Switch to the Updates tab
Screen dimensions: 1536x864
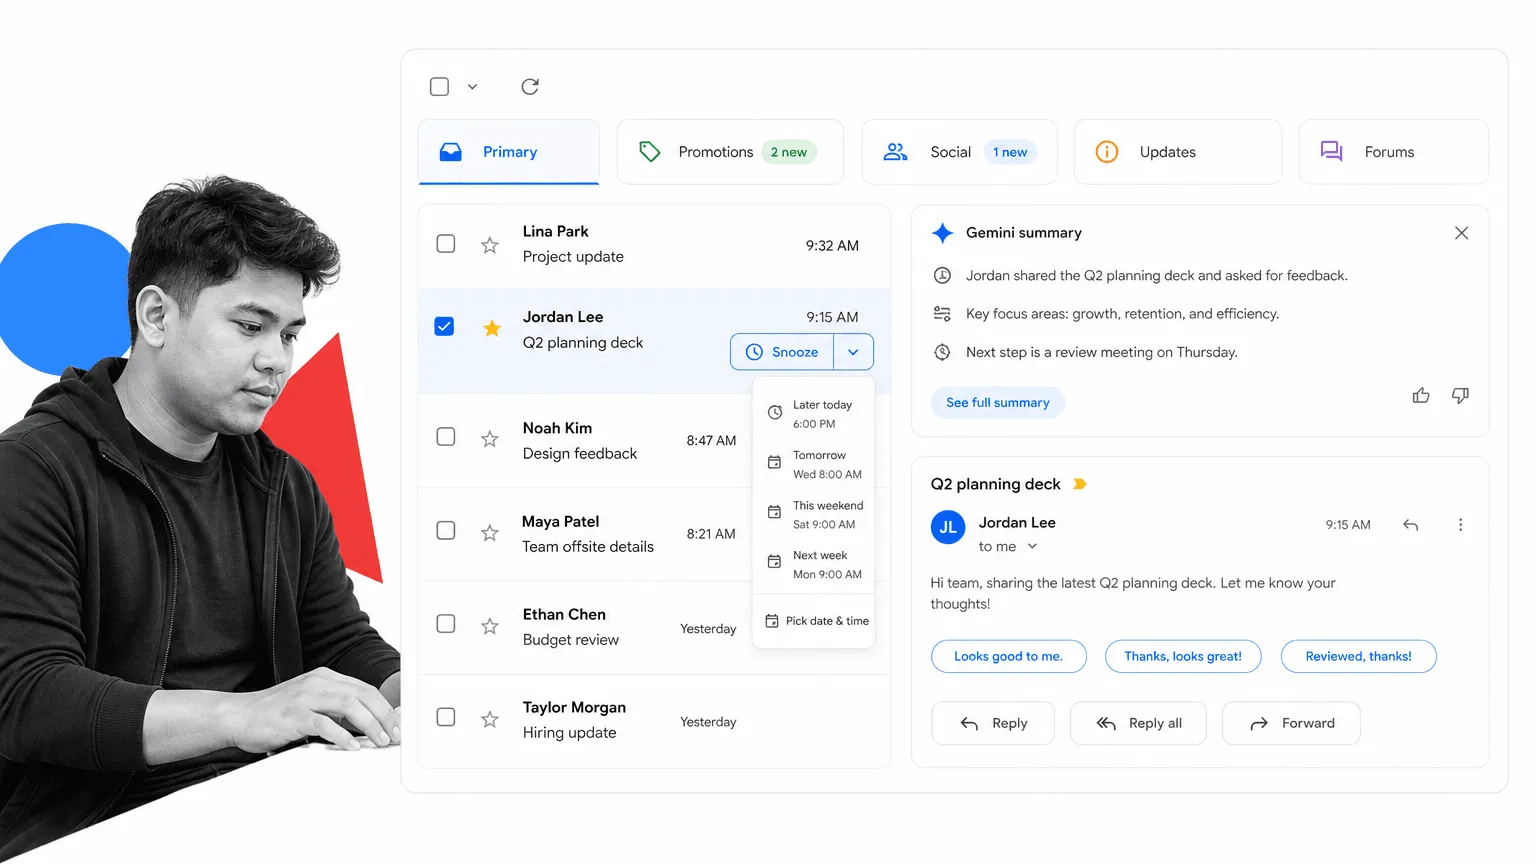(1178, 152)
